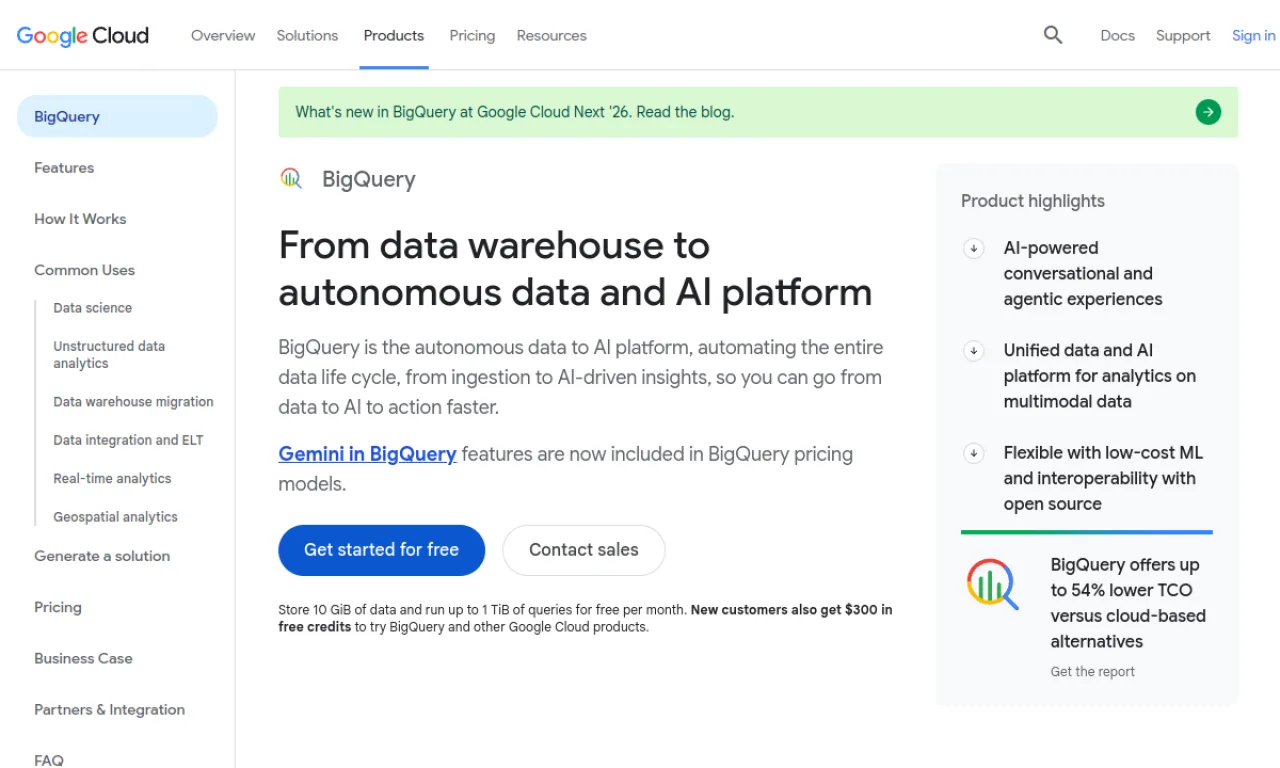
Task: Click the BigQuery logo in TCO report card
Action: [992, 584]
